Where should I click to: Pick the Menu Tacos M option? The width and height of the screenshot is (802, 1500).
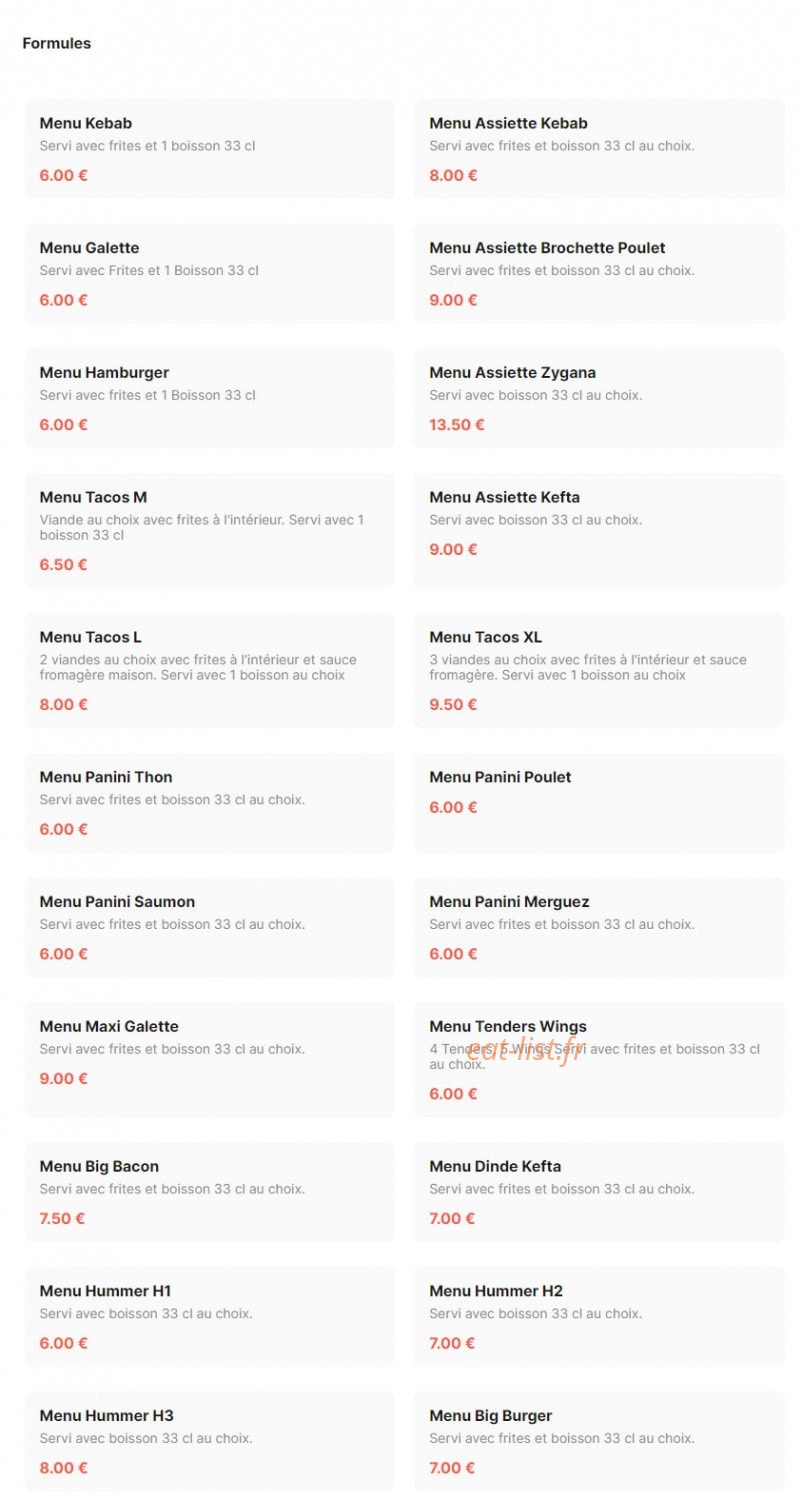tap(209, 530)
